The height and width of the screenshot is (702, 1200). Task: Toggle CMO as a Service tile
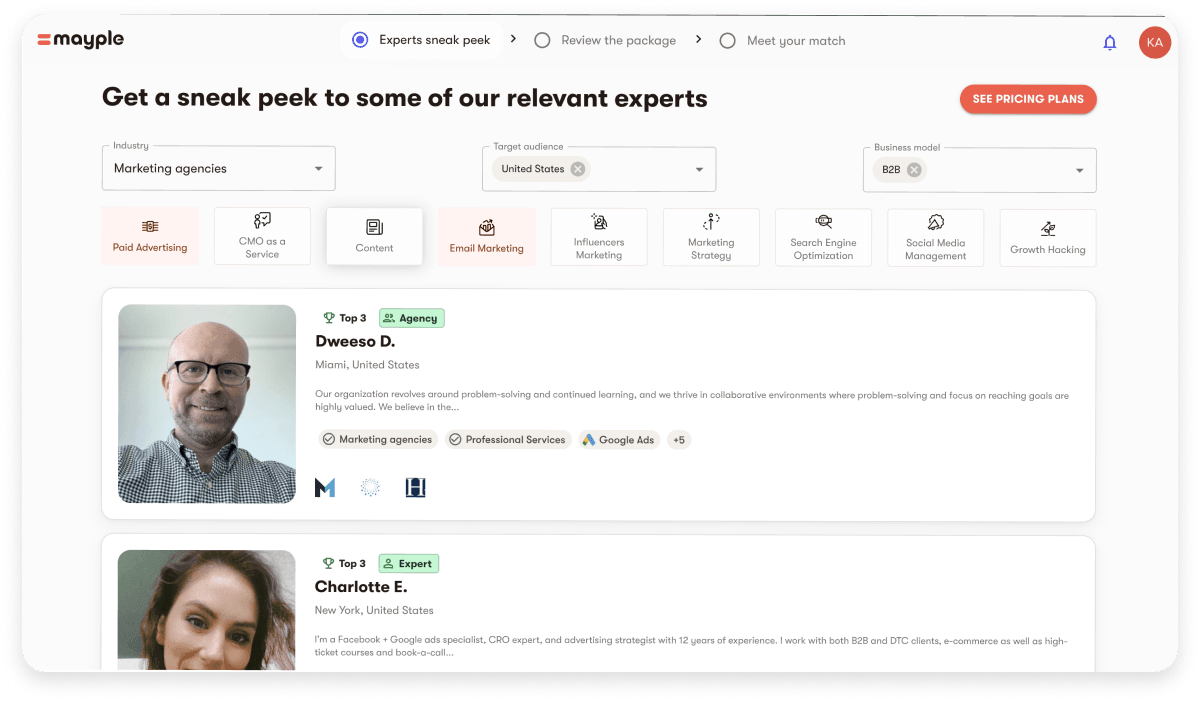[262, 236]
